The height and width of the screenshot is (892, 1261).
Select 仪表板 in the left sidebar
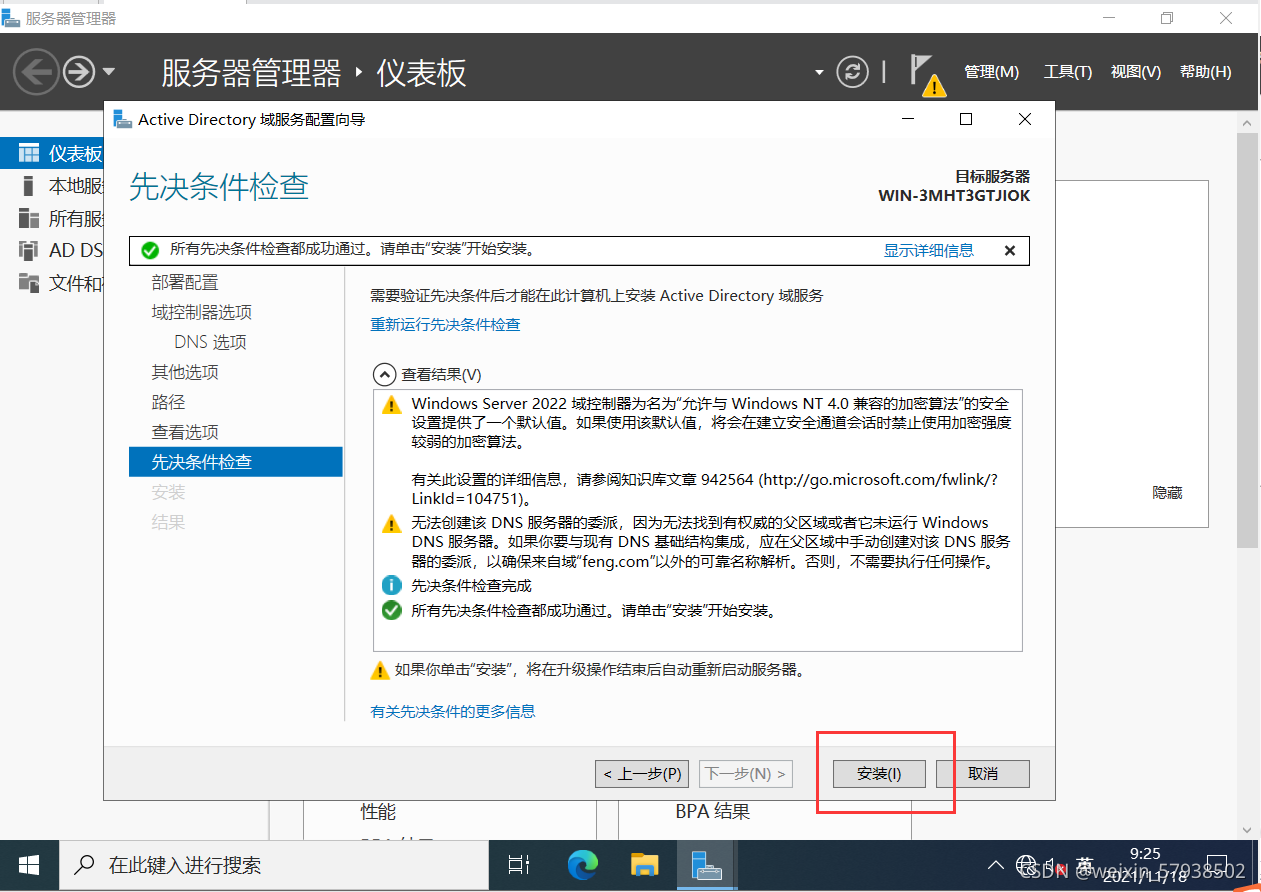[x=52, y=154]
